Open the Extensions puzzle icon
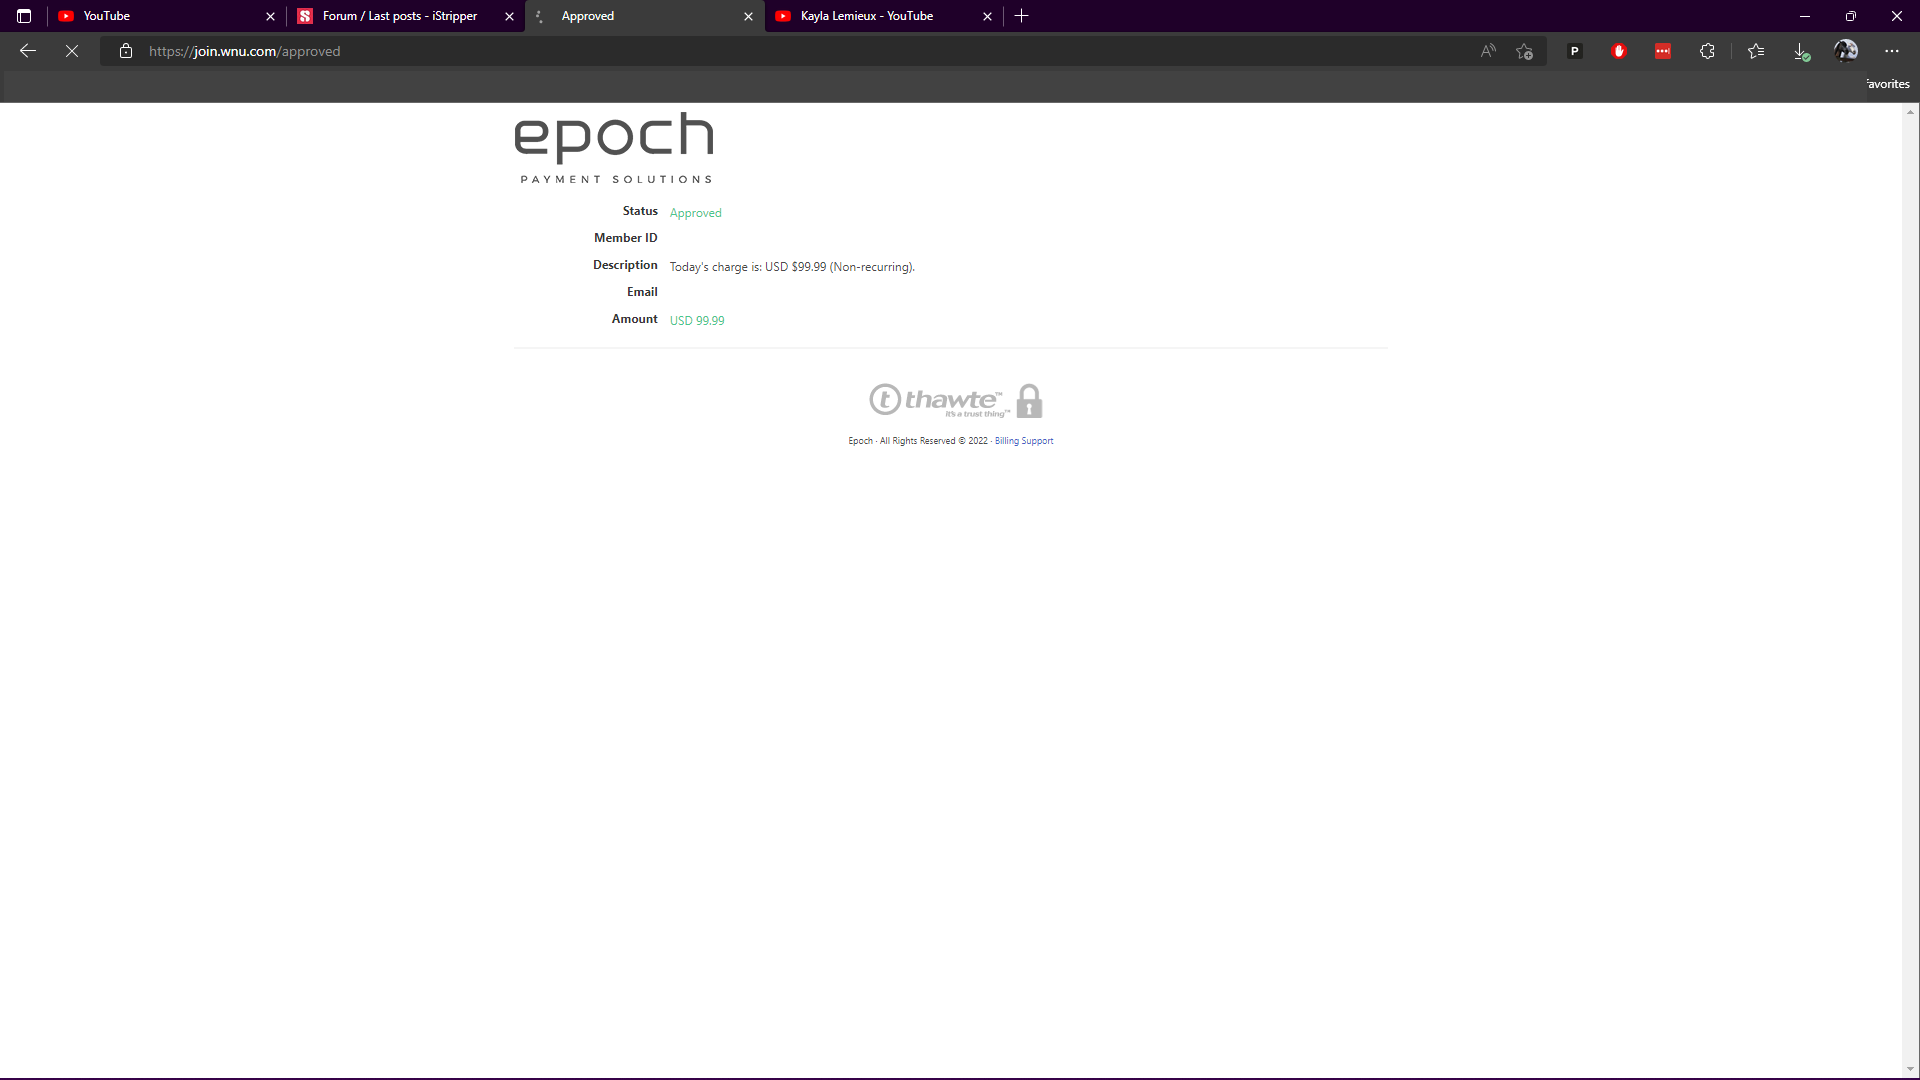Image resolution: width=1920 pixels, height=1080 pixels. pos(1707,51)
